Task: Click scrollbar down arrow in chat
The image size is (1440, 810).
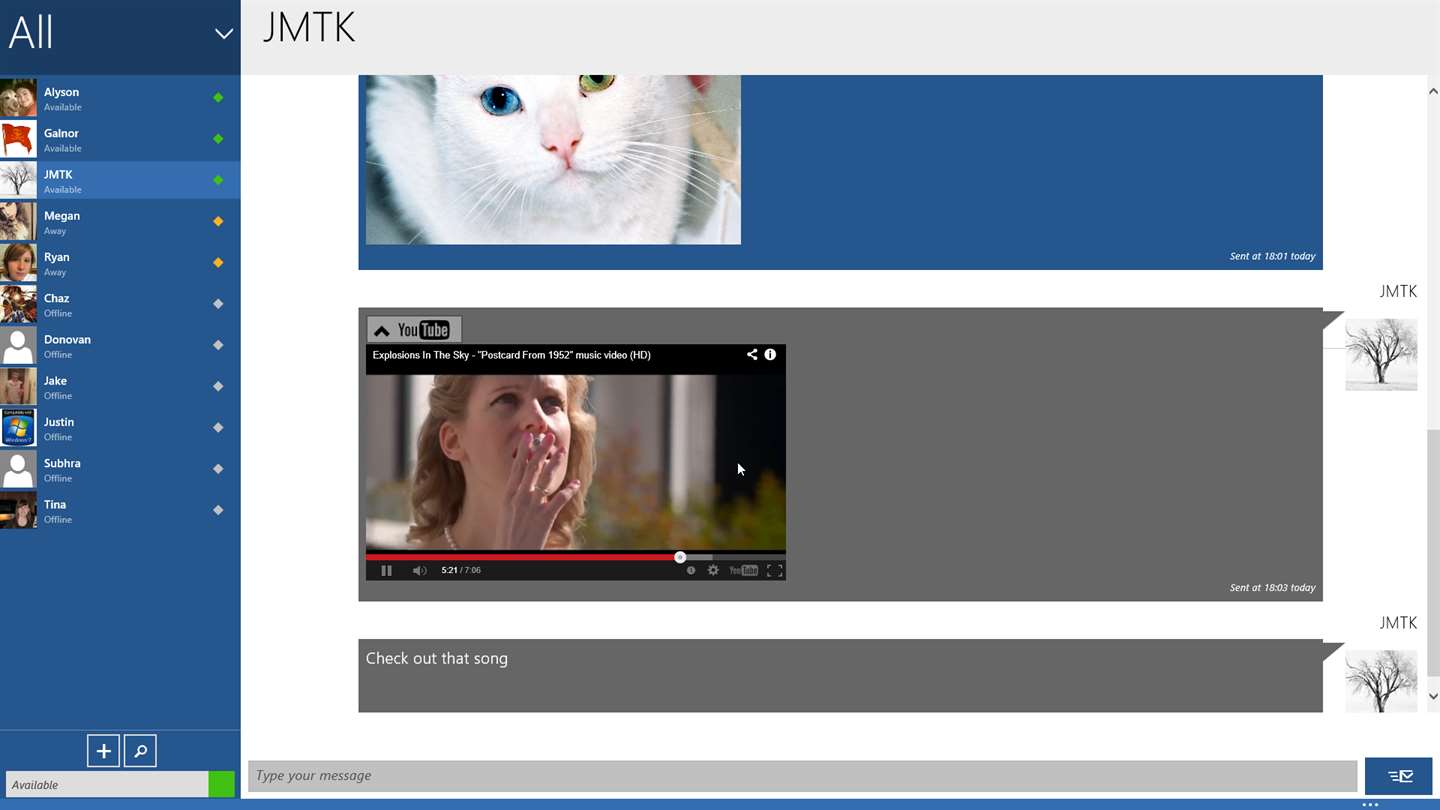Action: tap(1433, 696)
